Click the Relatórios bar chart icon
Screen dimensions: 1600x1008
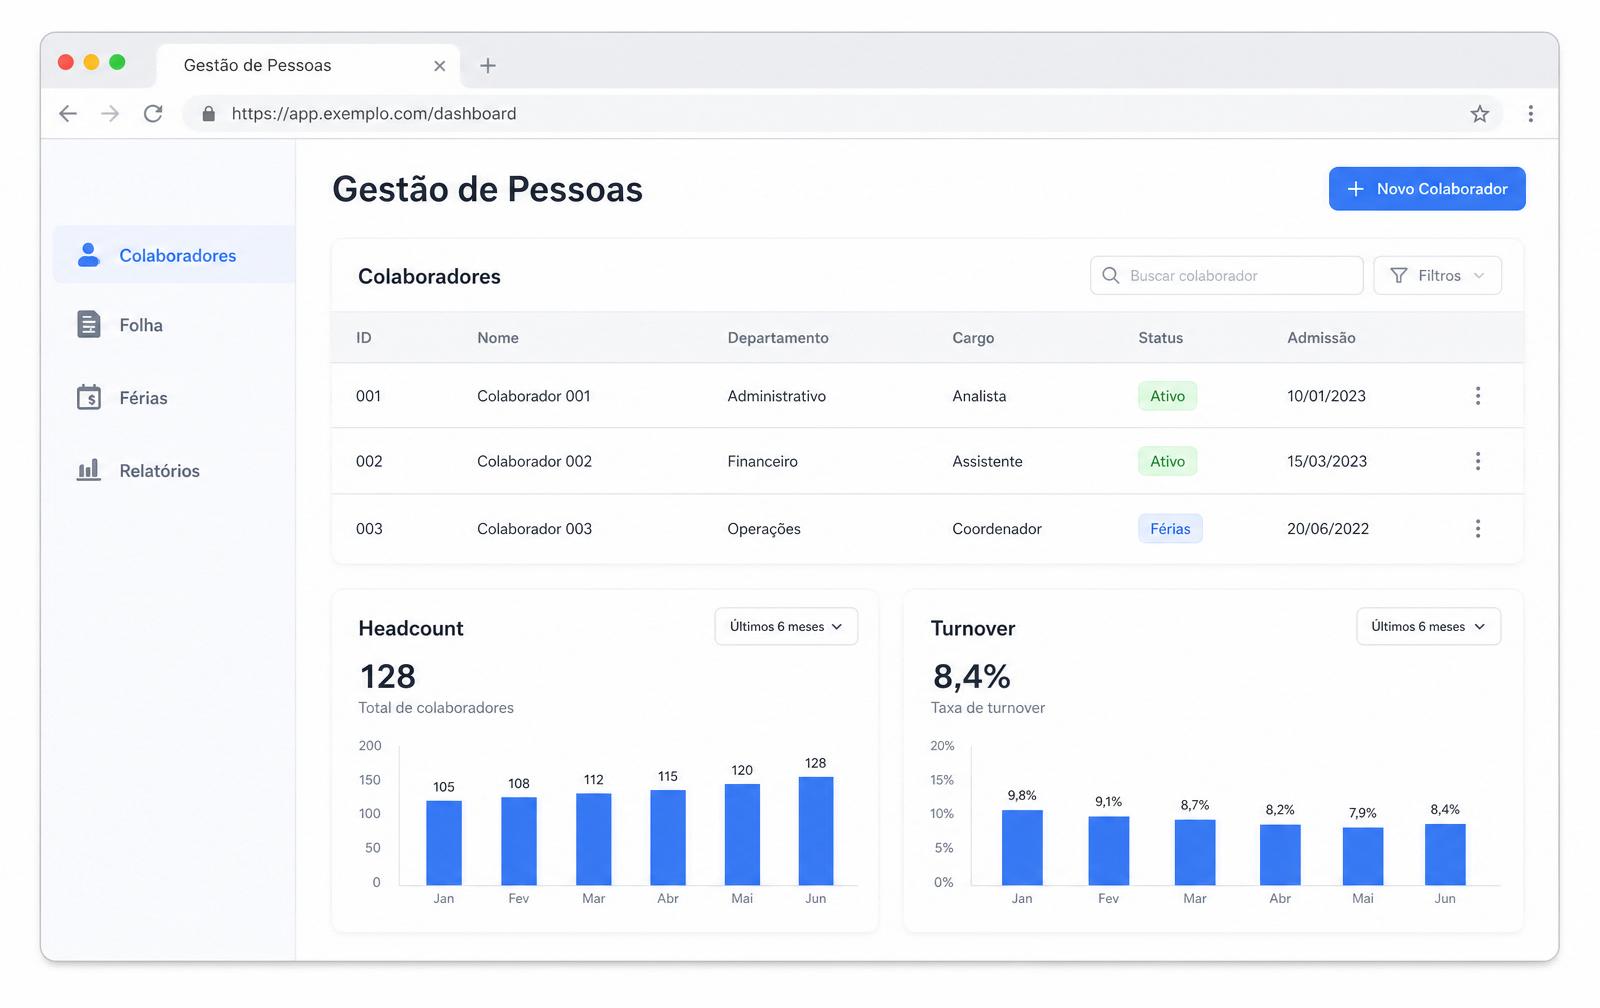click(89, 470)
